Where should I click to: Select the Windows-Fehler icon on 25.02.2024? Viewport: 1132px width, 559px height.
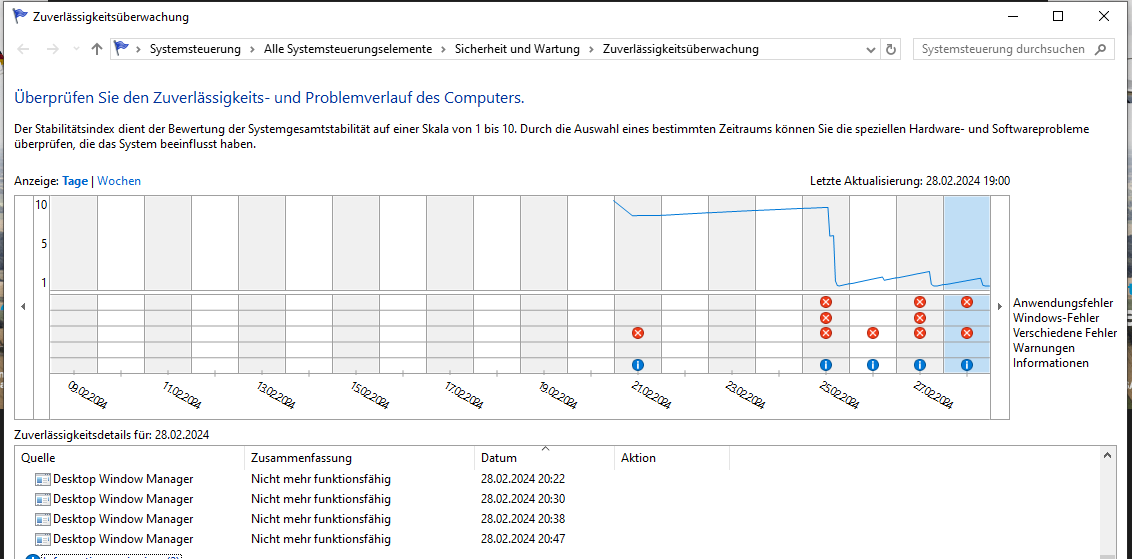click(826, 318)
